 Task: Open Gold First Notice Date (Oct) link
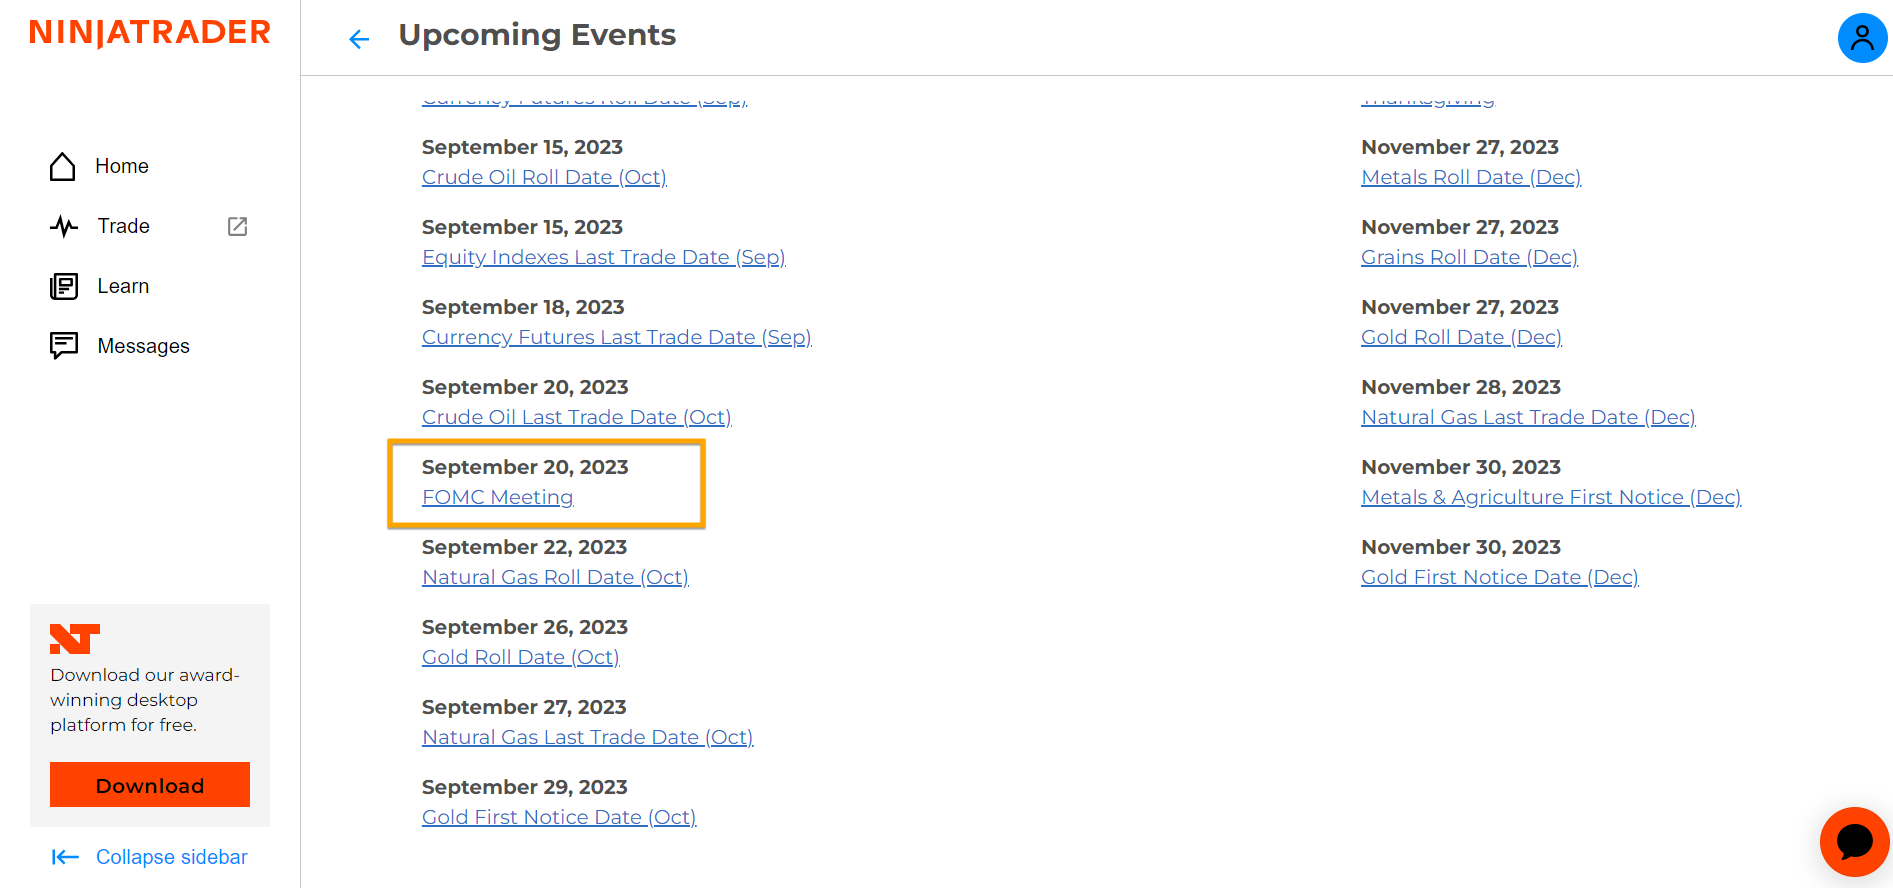coord(558,817)
